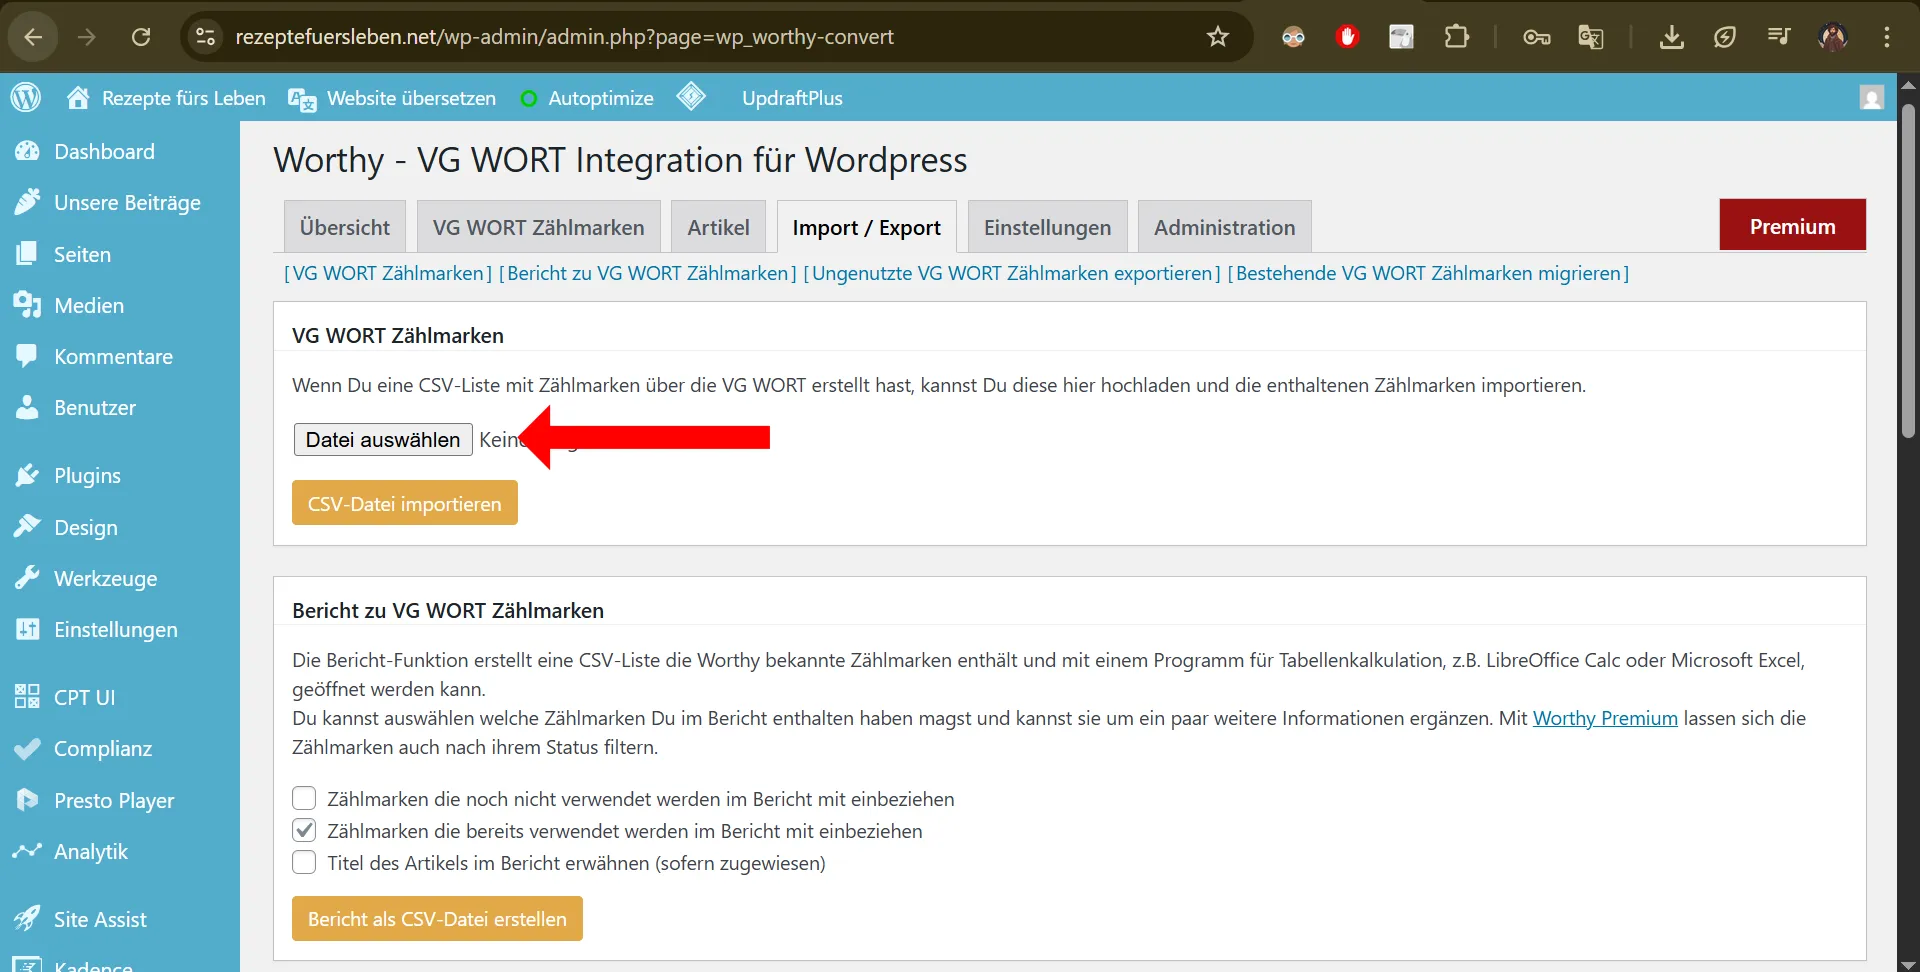Tick the Titel des Artikels checkbox
This screenshot has width=1920, height=972.
pyautogui.click(x=304, y=862)
